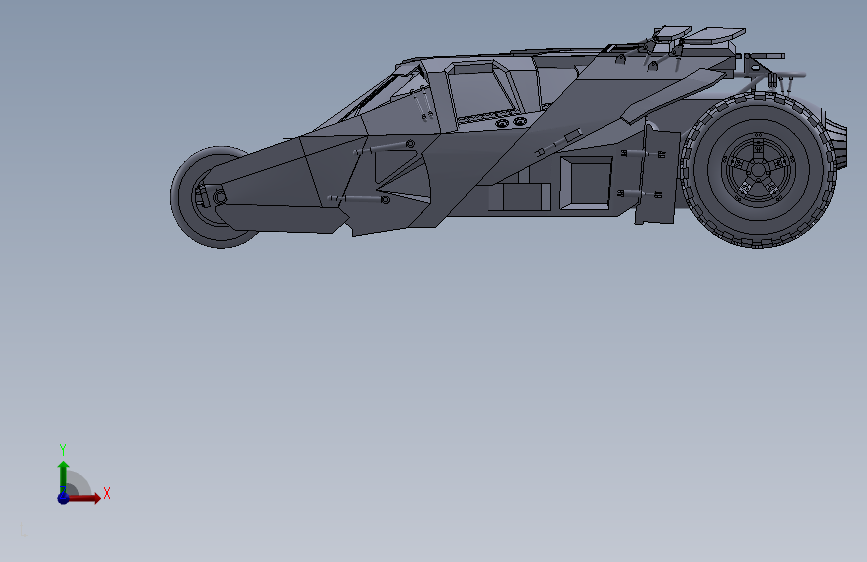Click the green Y label of orientation triad
The image size is (867, 562).
(x=63, y=449)
